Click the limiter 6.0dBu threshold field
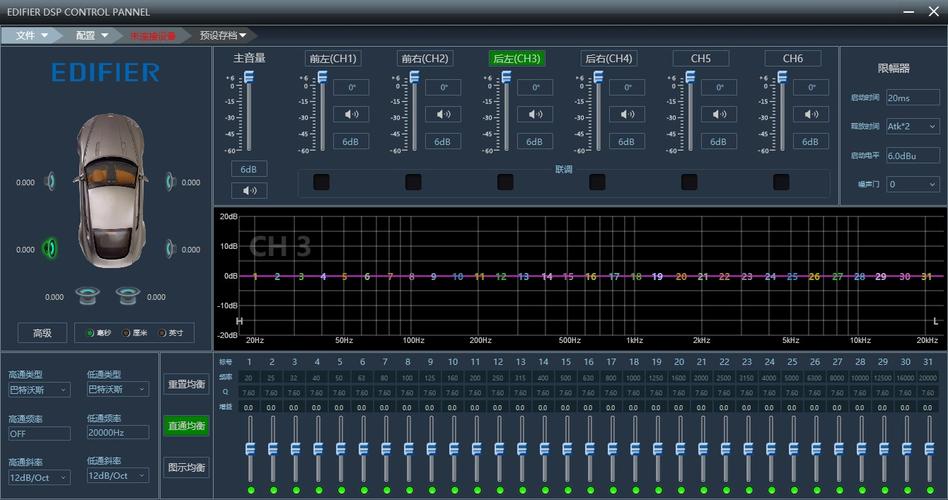948x500 pixels. (913, 155)
